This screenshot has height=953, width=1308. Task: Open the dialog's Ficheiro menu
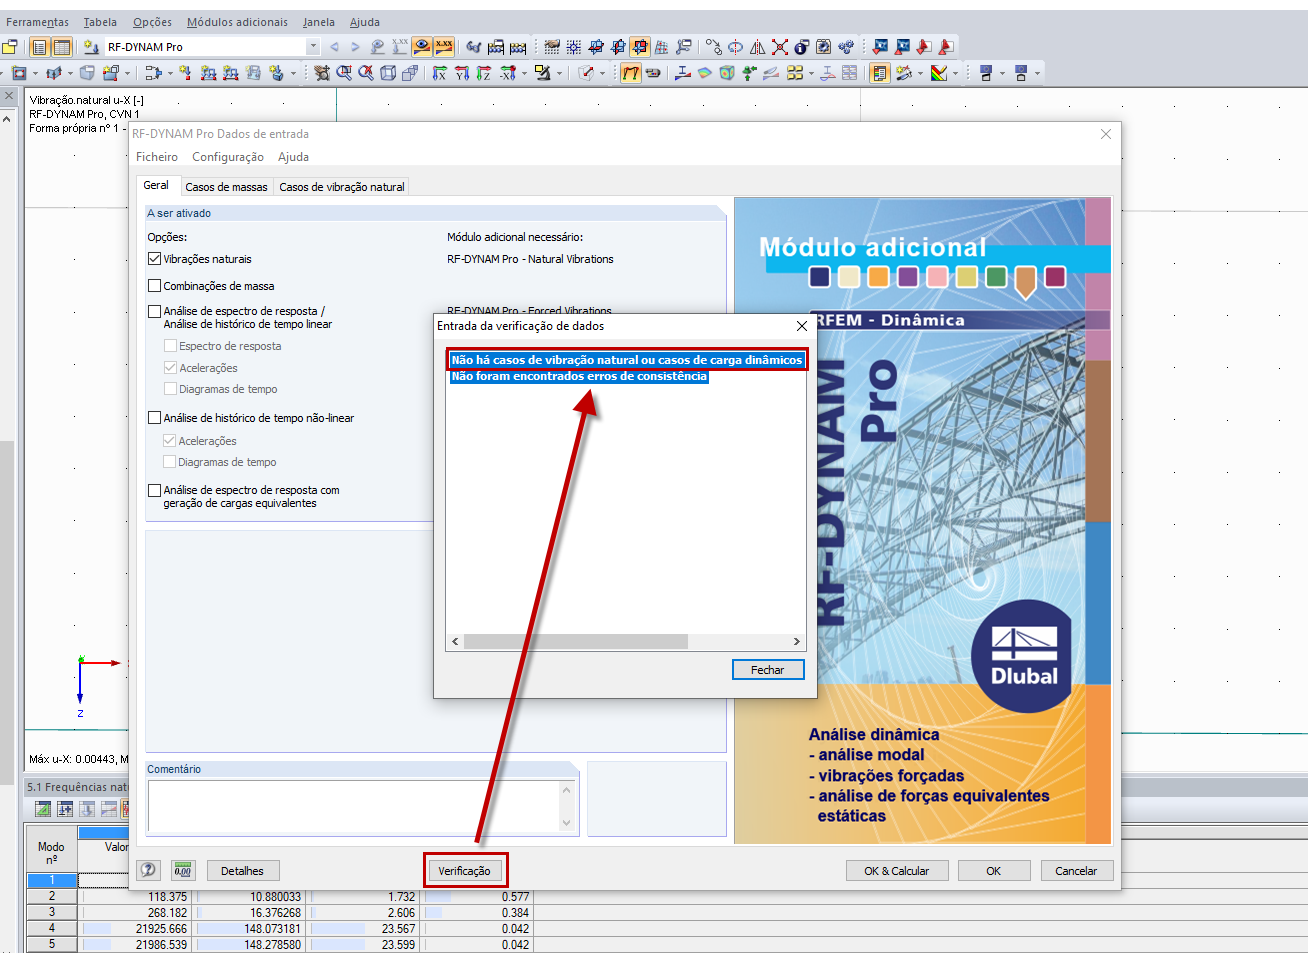click(x=157, y=157)
